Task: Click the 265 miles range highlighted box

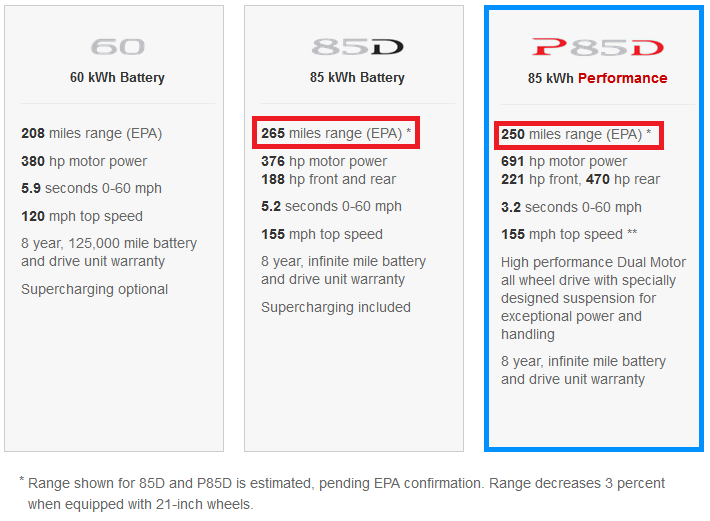Action: point(336,133)
